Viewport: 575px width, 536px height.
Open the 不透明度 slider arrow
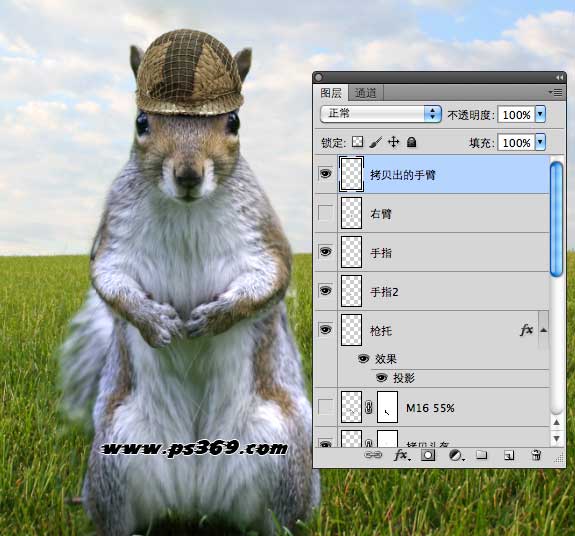coord(541,114)
